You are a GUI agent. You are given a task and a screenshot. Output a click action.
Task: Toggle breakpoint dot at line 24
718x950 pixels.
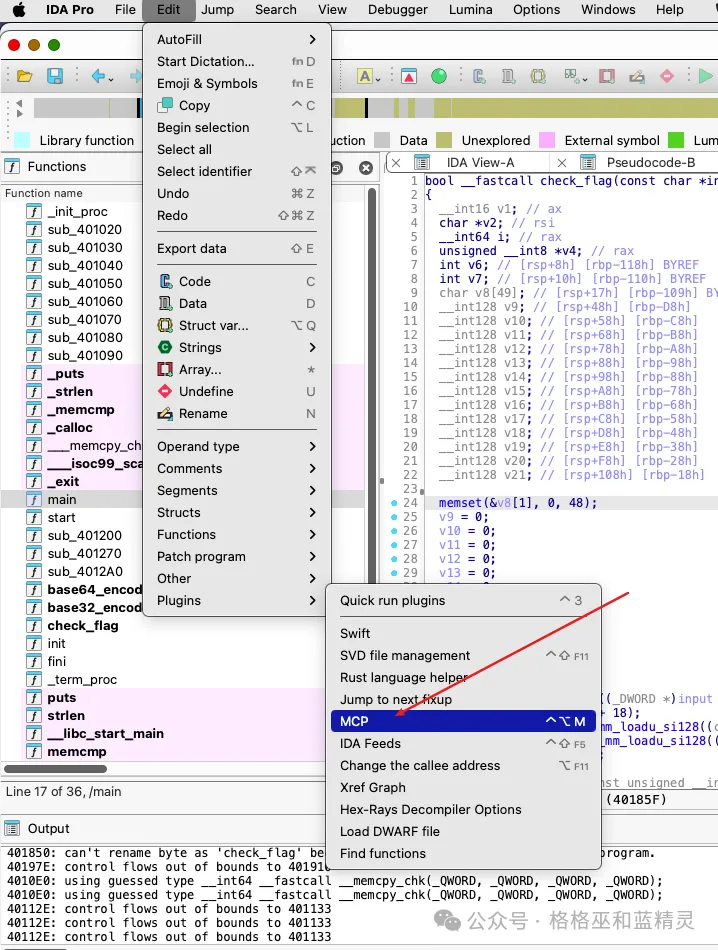pyautogui.click(x=394, y=503)
